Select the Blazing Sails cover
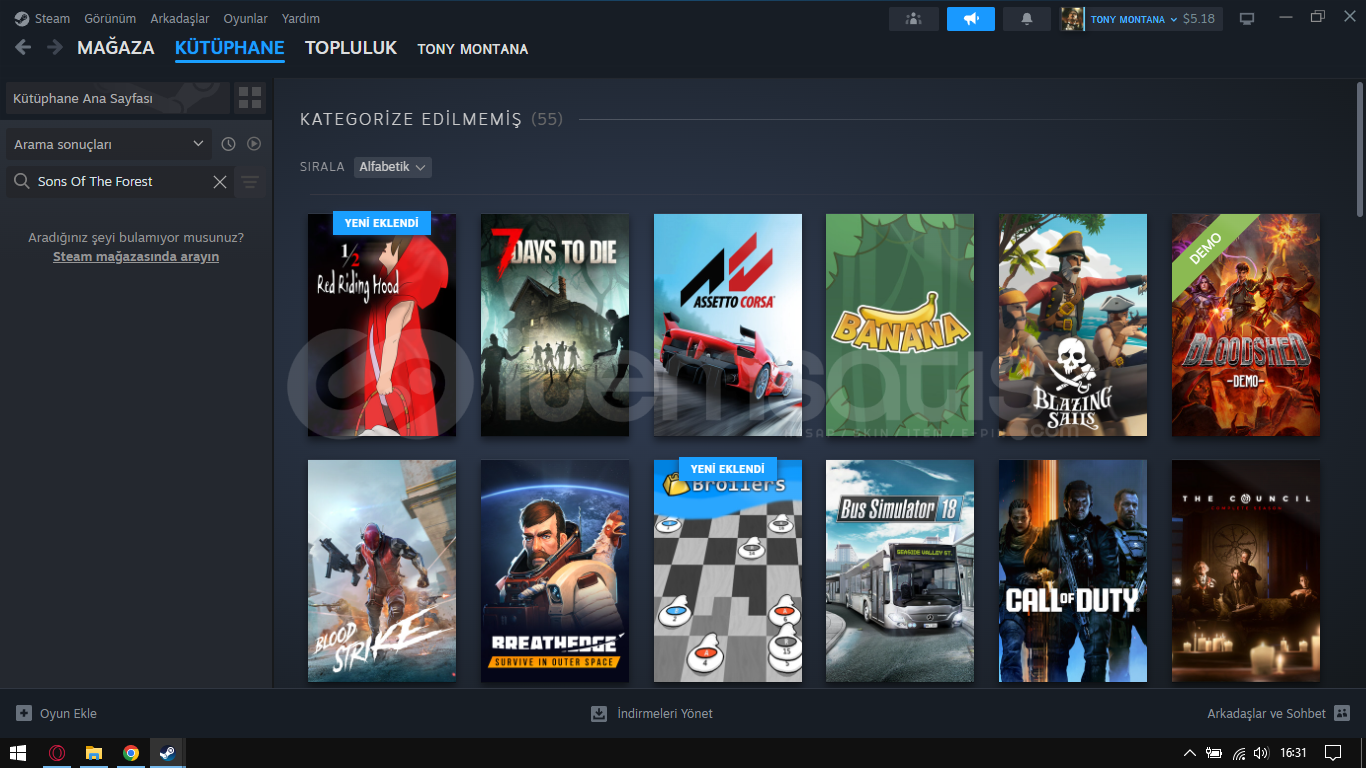The height and width of the screenshot is (768, 1366). pyautogui.click(x=1073, y=324)
